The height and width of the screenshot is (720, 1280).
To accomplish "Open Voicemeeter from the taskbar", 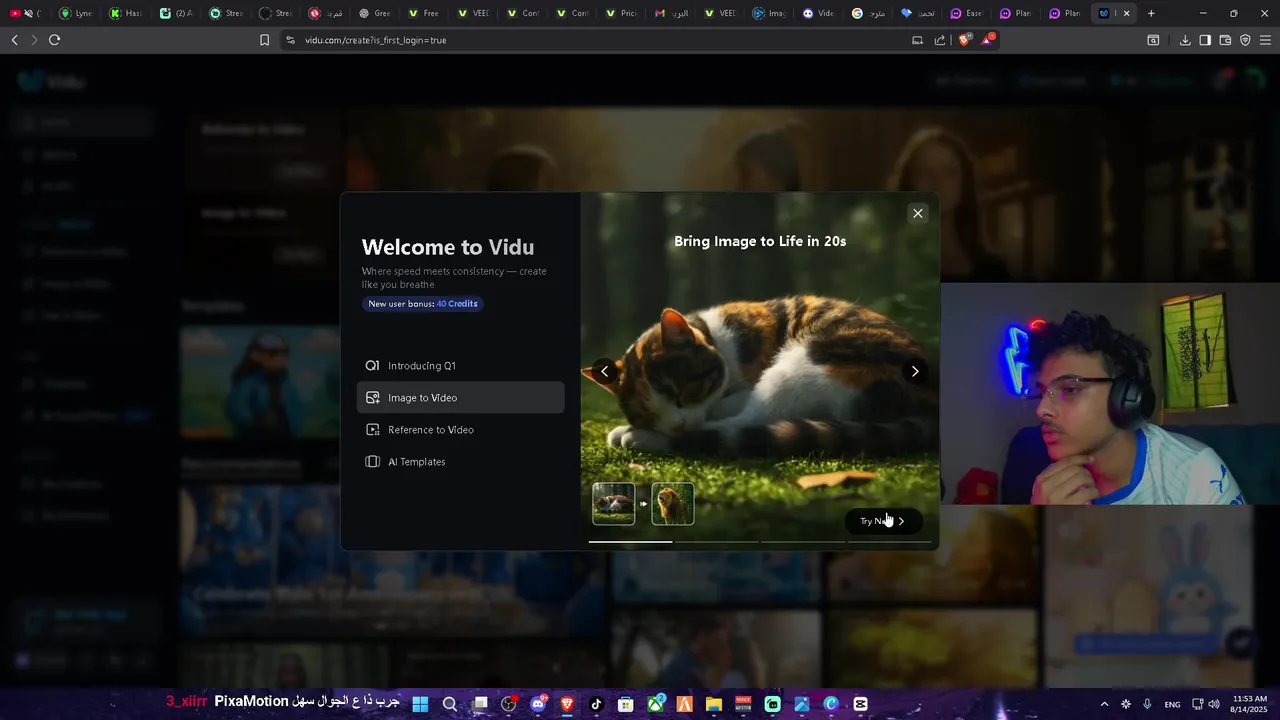I will [743, 704].
